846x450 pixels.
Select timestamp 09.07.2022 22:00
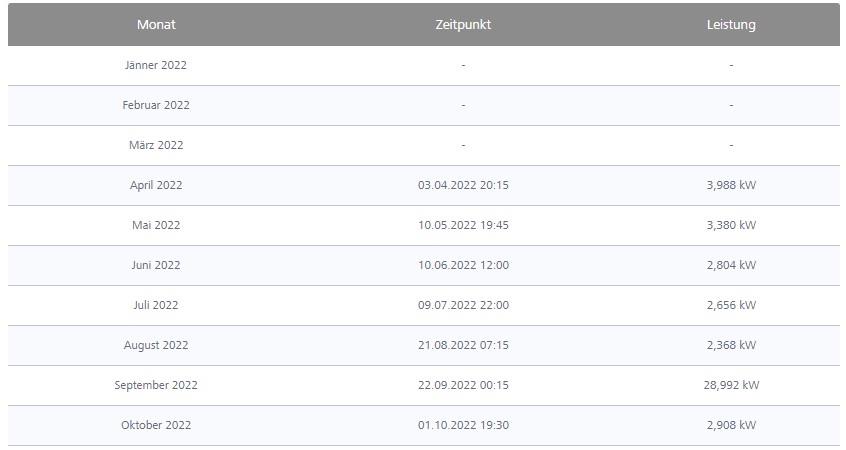[x=463, y=305]
